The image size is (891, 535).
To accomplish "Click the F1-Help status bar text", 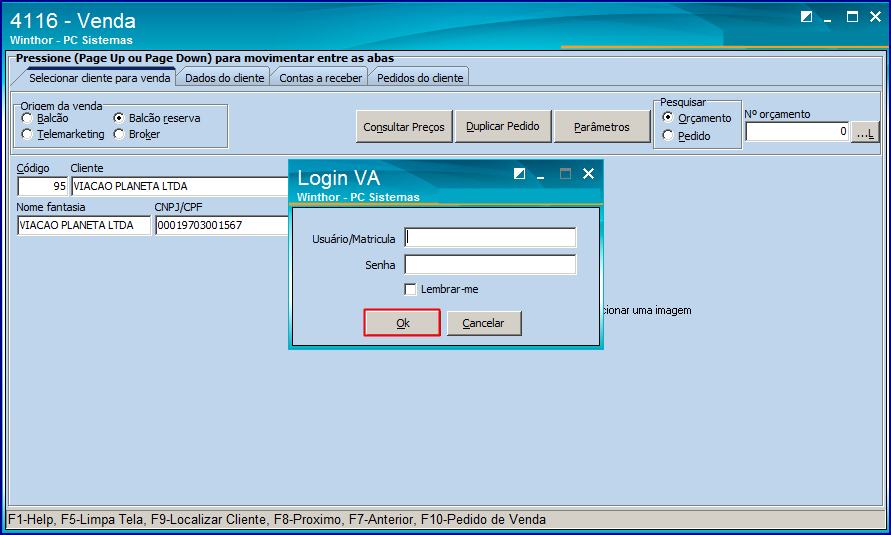I will pyautogui.click(x=31, y=519).
